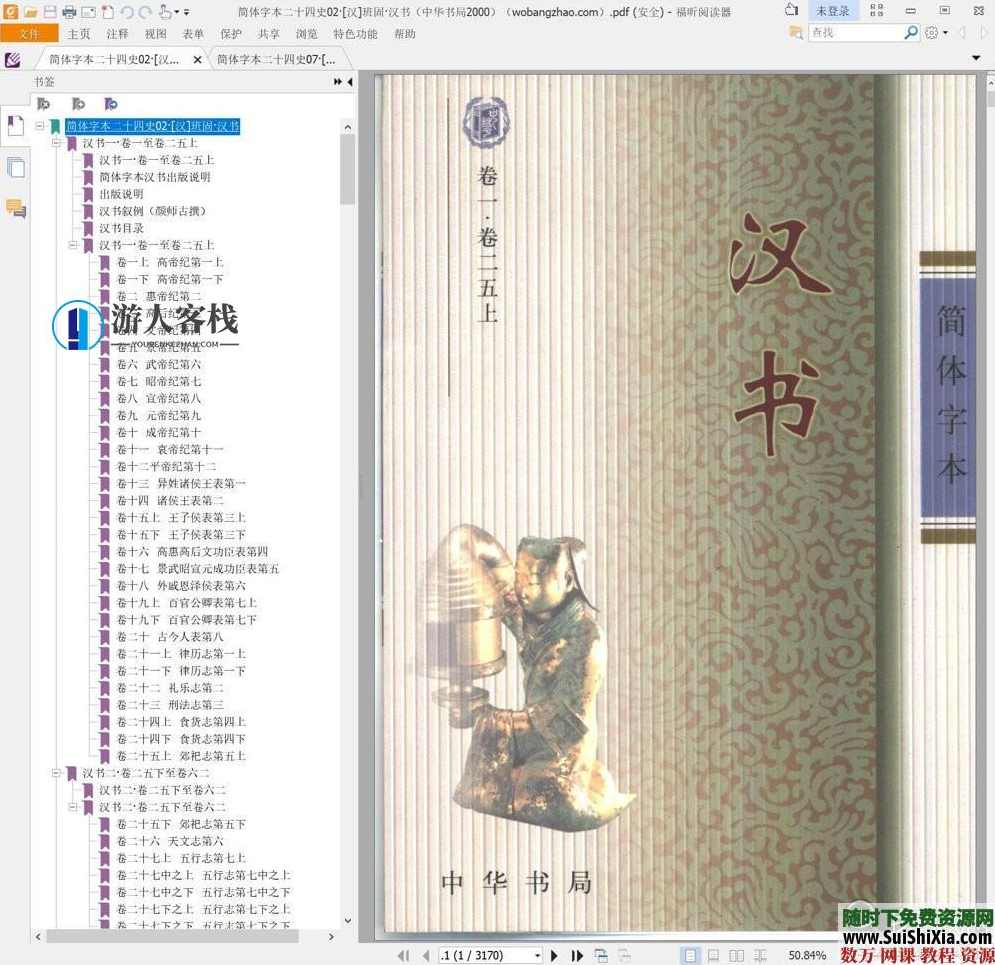The image size is (995, 965).
Task: Click the double-arrow to hide the bookmarks panel
Action: 337,82
